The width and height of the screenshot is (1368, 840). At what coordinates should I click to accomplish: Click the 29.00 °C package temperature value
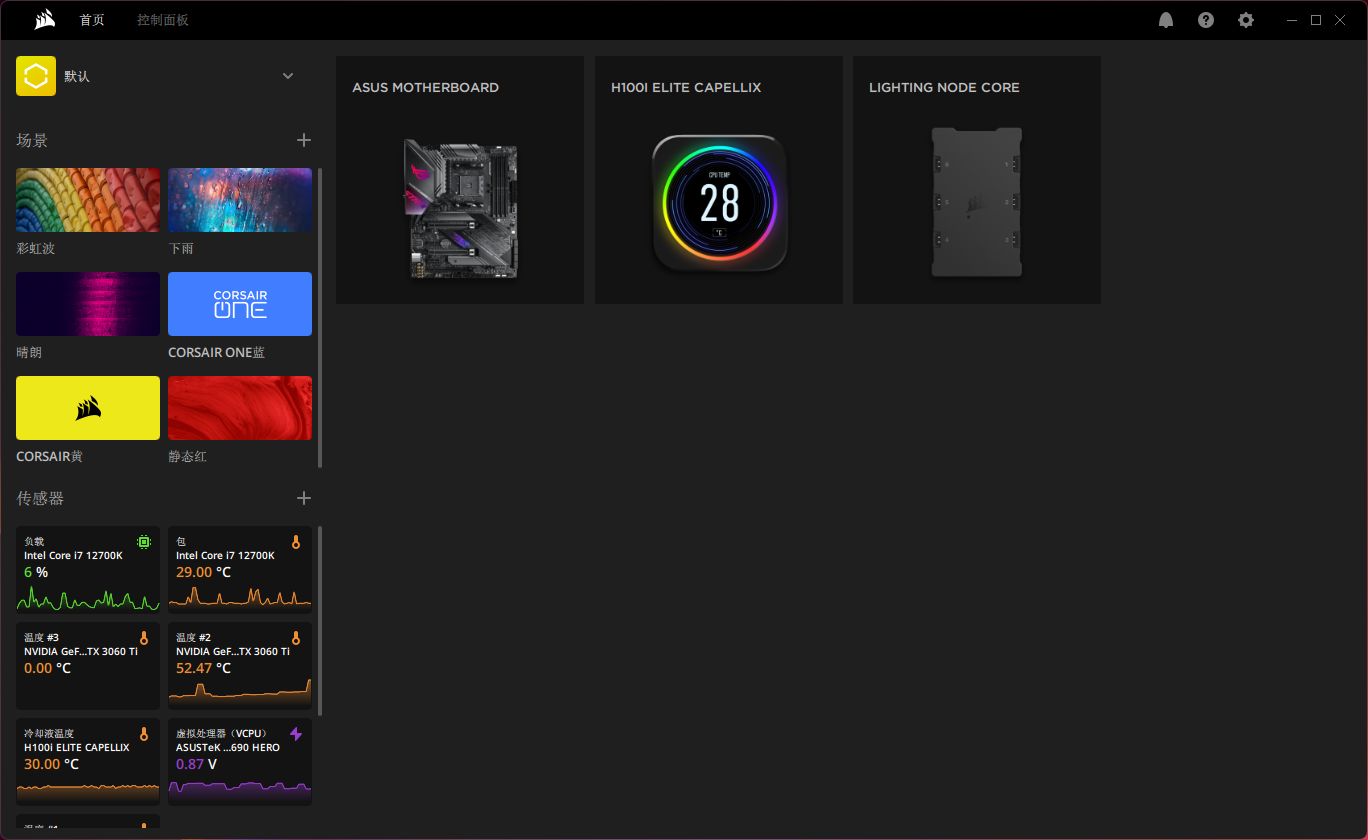[203, 572]
